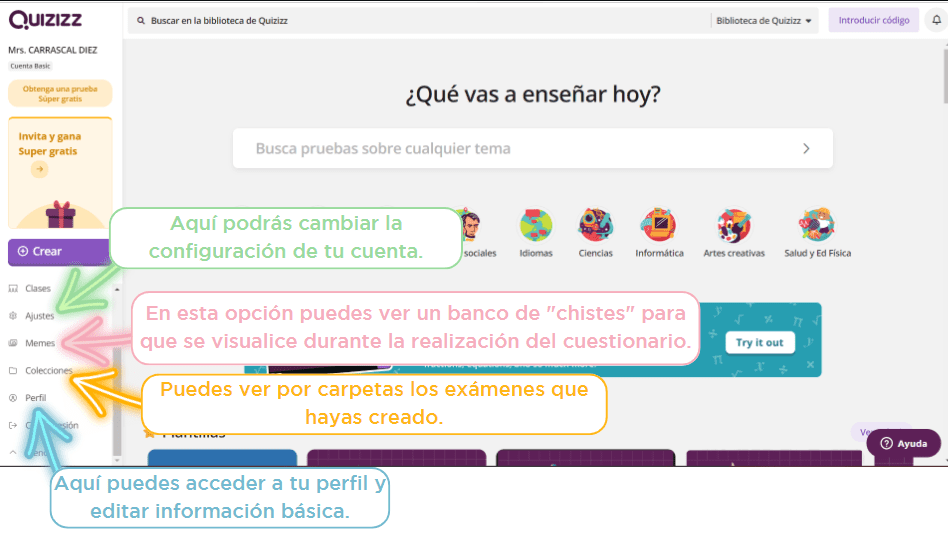Click the Idiomas label
This screenshot has height=535, width=948.
pos(536,253)
